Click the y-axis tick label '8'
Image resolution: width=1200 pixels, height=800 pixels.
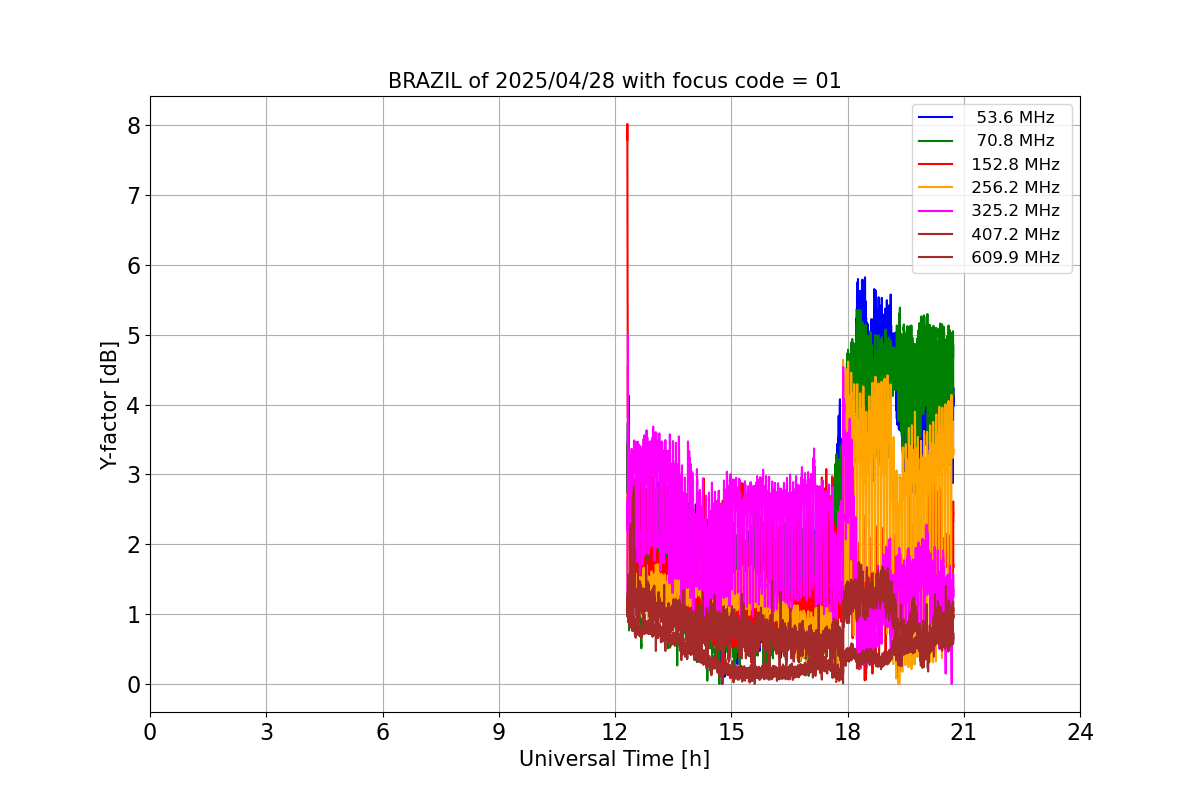click(133, 125)
